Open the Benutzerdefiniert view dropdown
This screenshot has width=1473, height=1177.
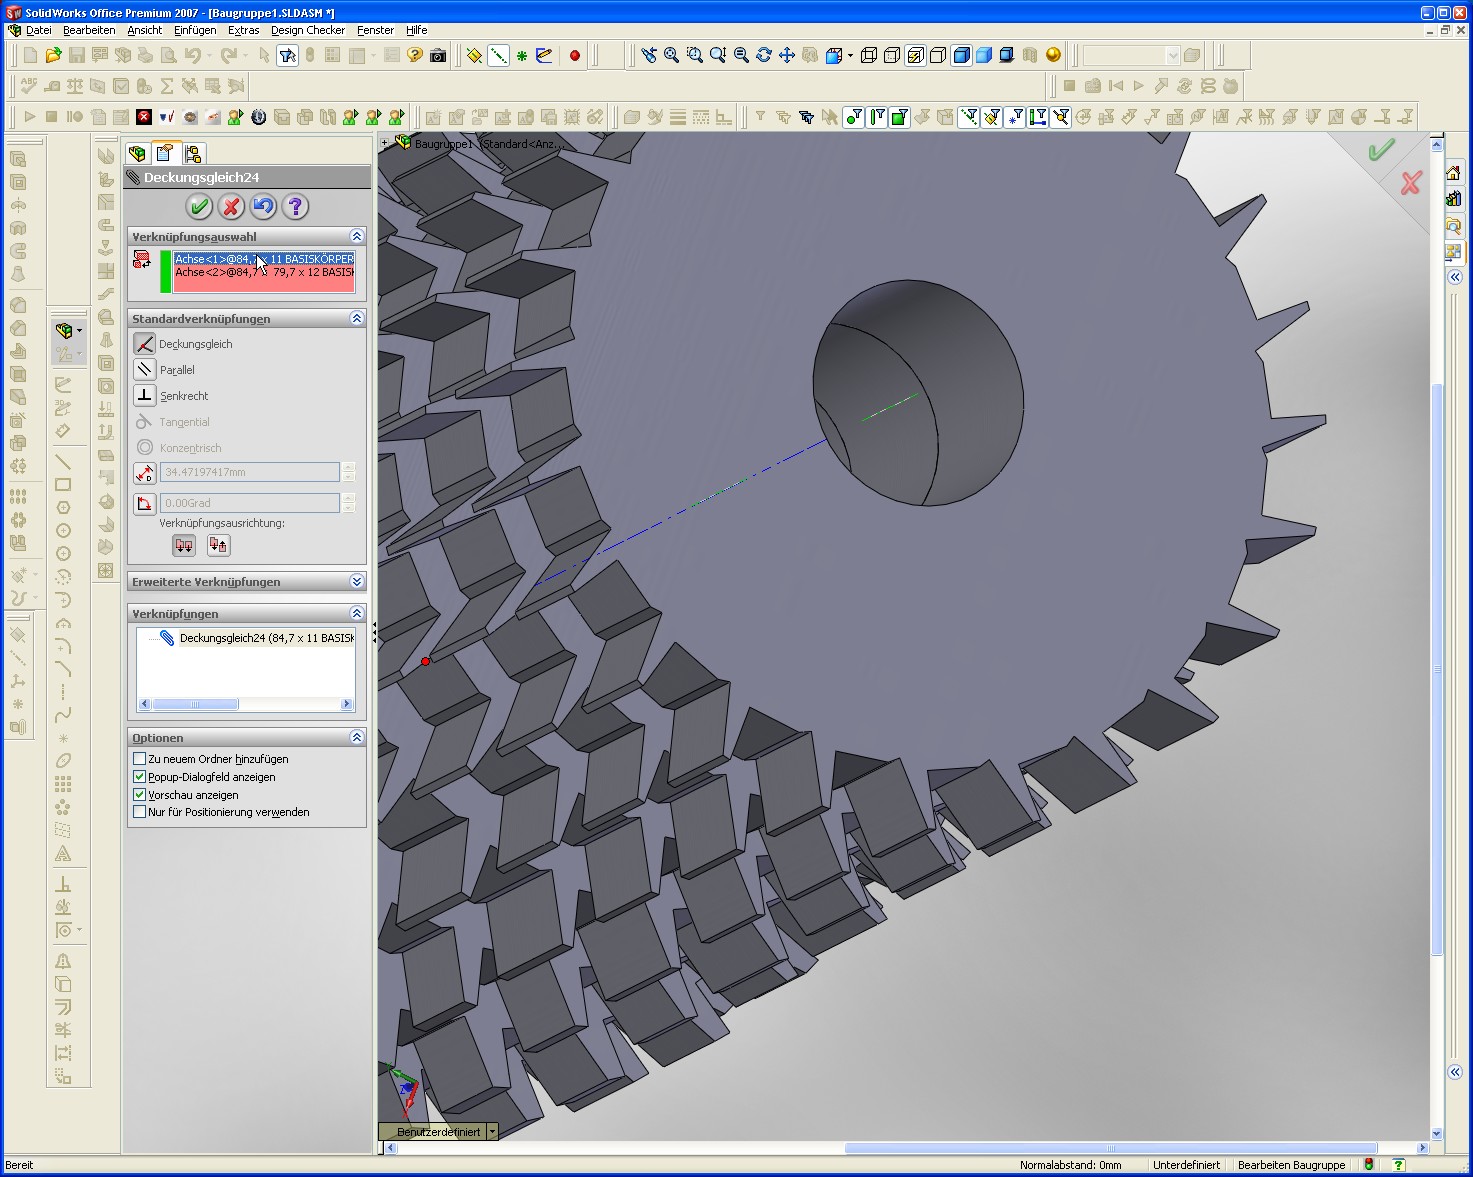click(x=492, y=1132)
